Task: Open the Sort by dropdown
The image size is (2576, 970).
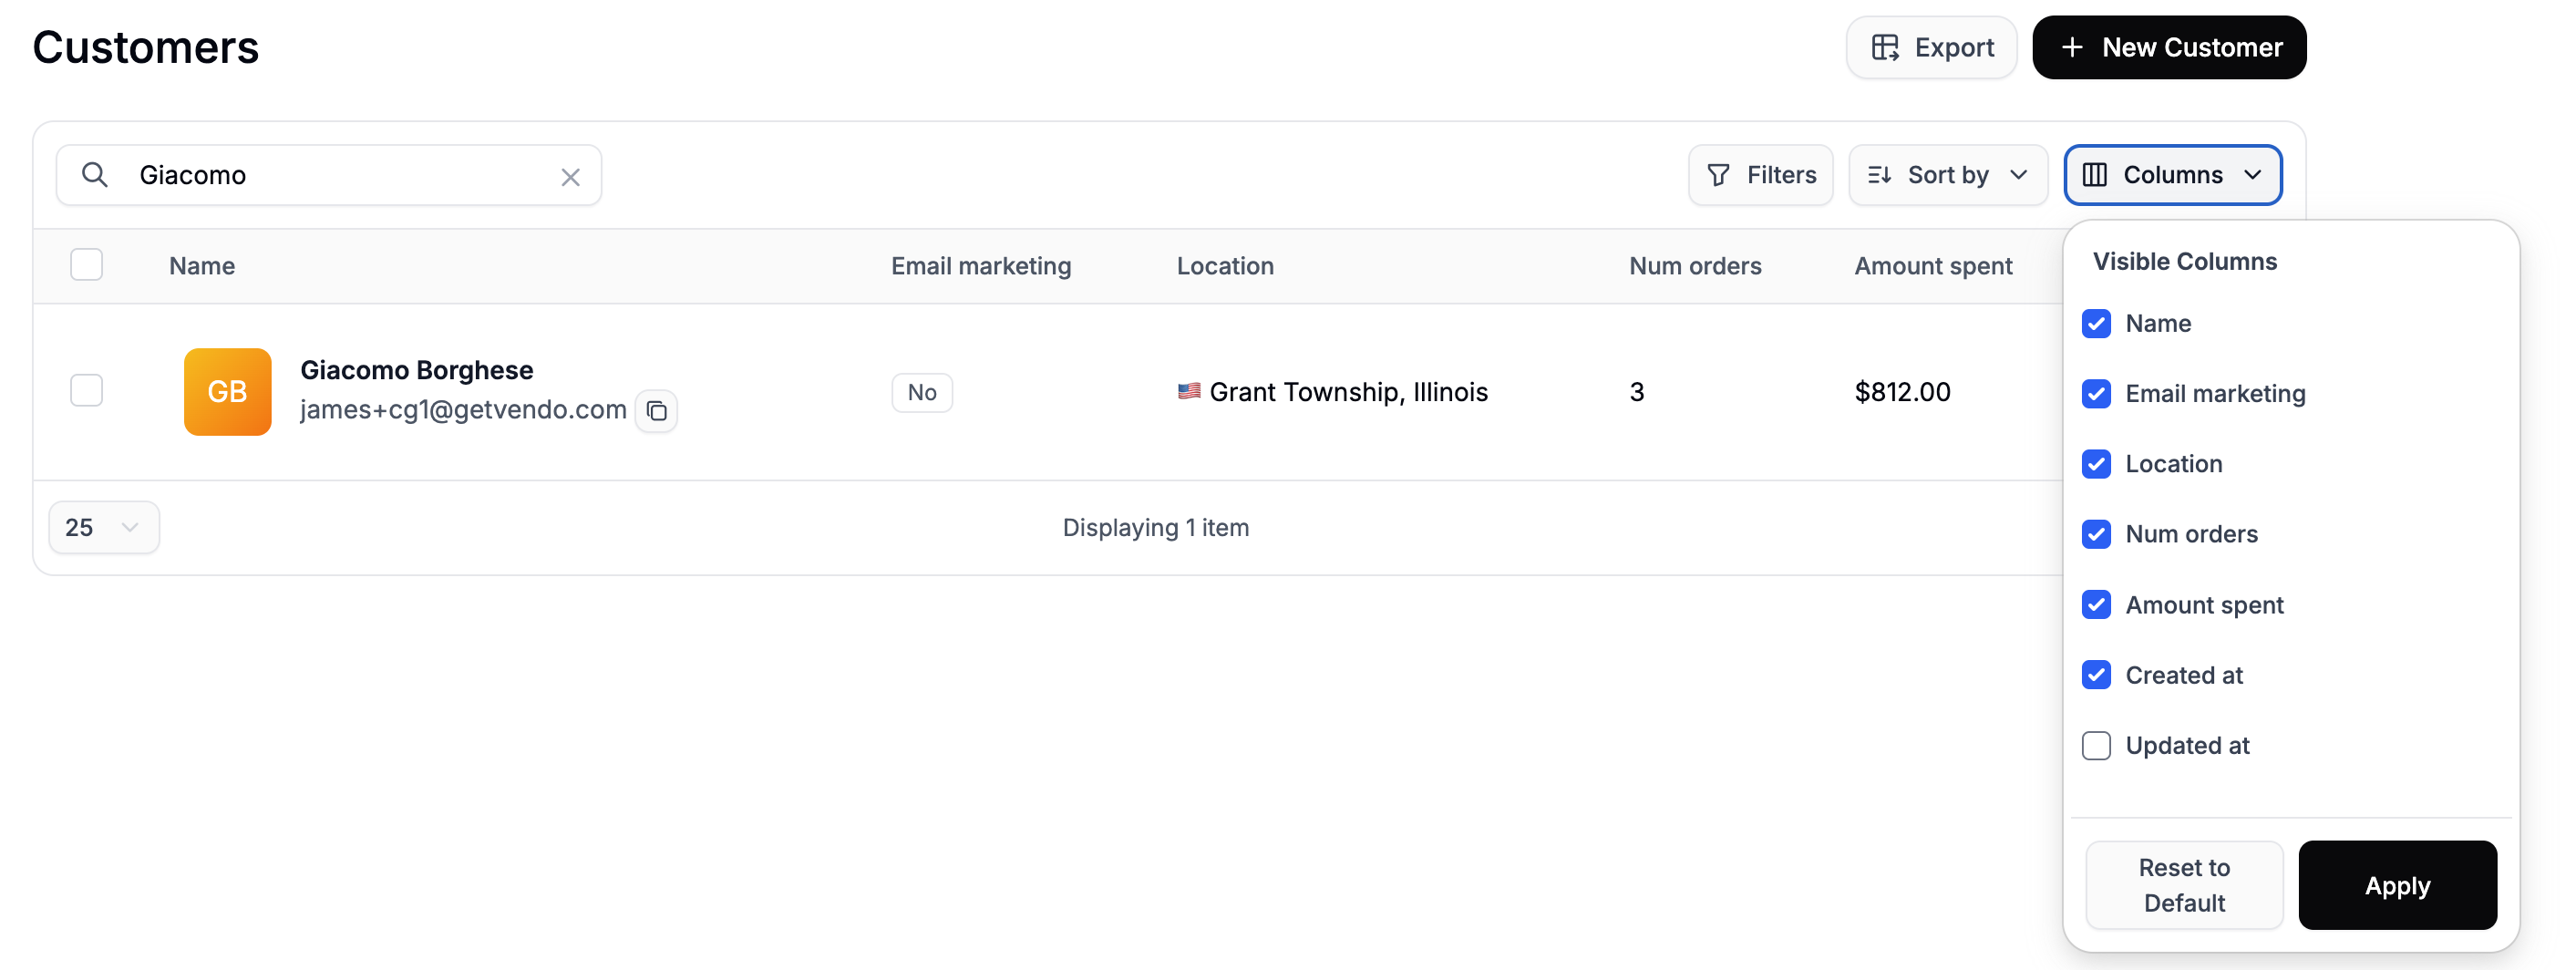Action: coord(1946,174)
